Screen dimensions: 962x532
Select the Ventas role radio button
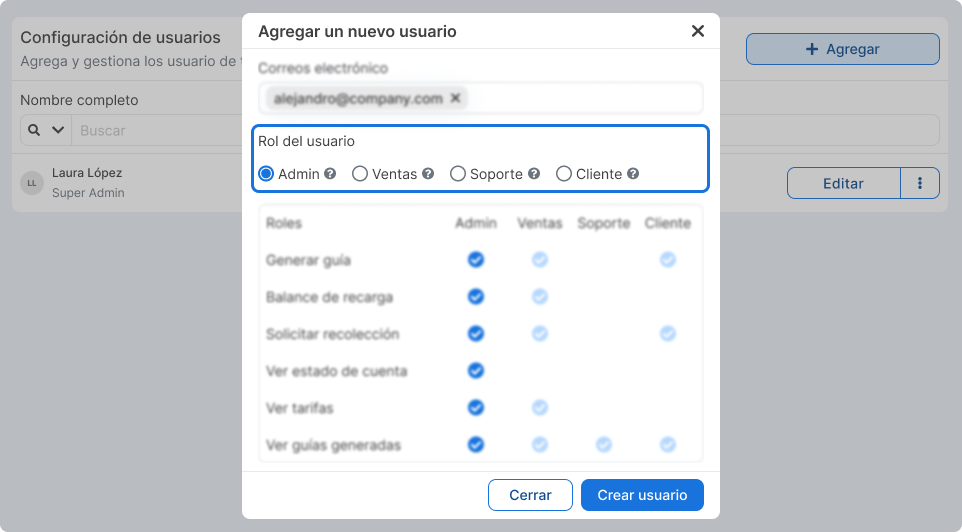coord(360,174)
